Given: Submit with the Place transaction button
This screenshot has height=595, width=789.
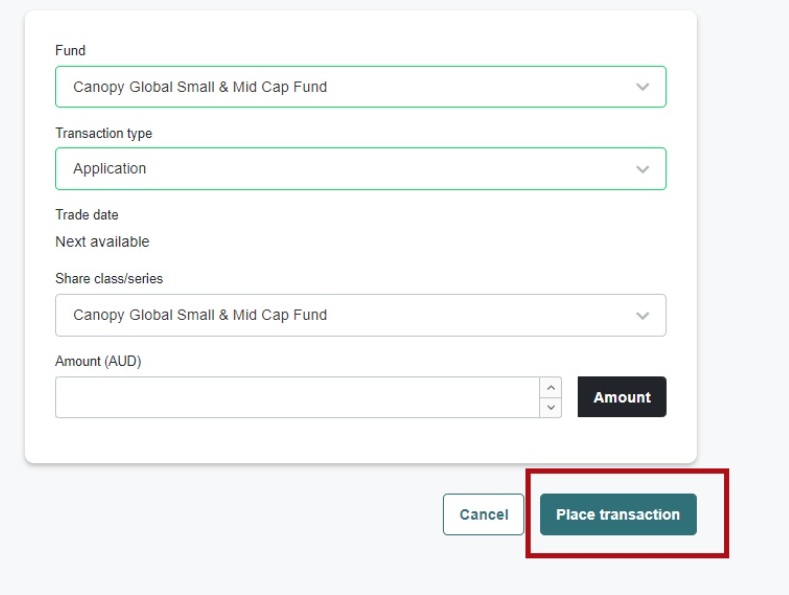Looking at the screenshot, I should [x=618, y=514].
